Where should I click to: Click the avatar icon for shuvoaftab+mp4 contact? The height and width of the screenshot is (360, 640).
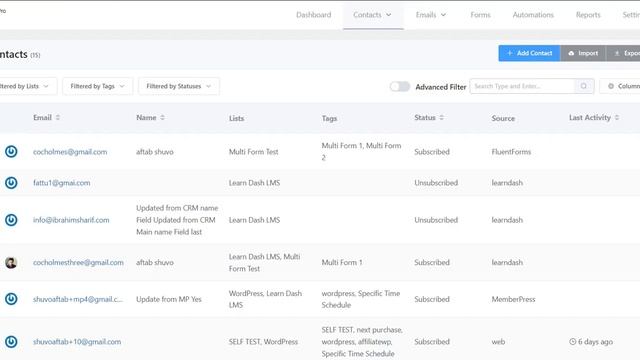click(x=11, y=299)
